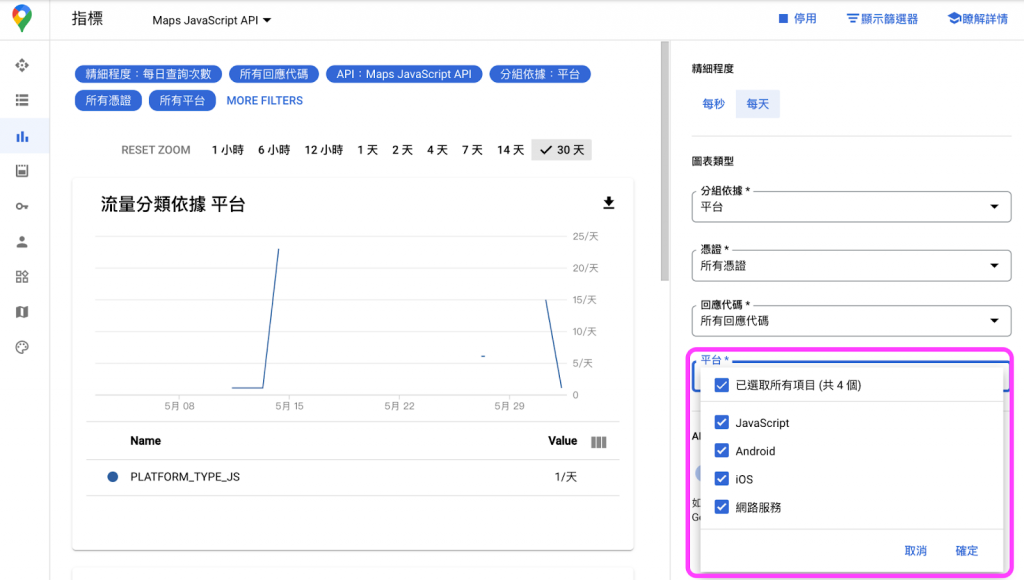Click the 停用 stop button
Screen dimensions: 1024x580
pyautogui.click(x=797, y=19)
